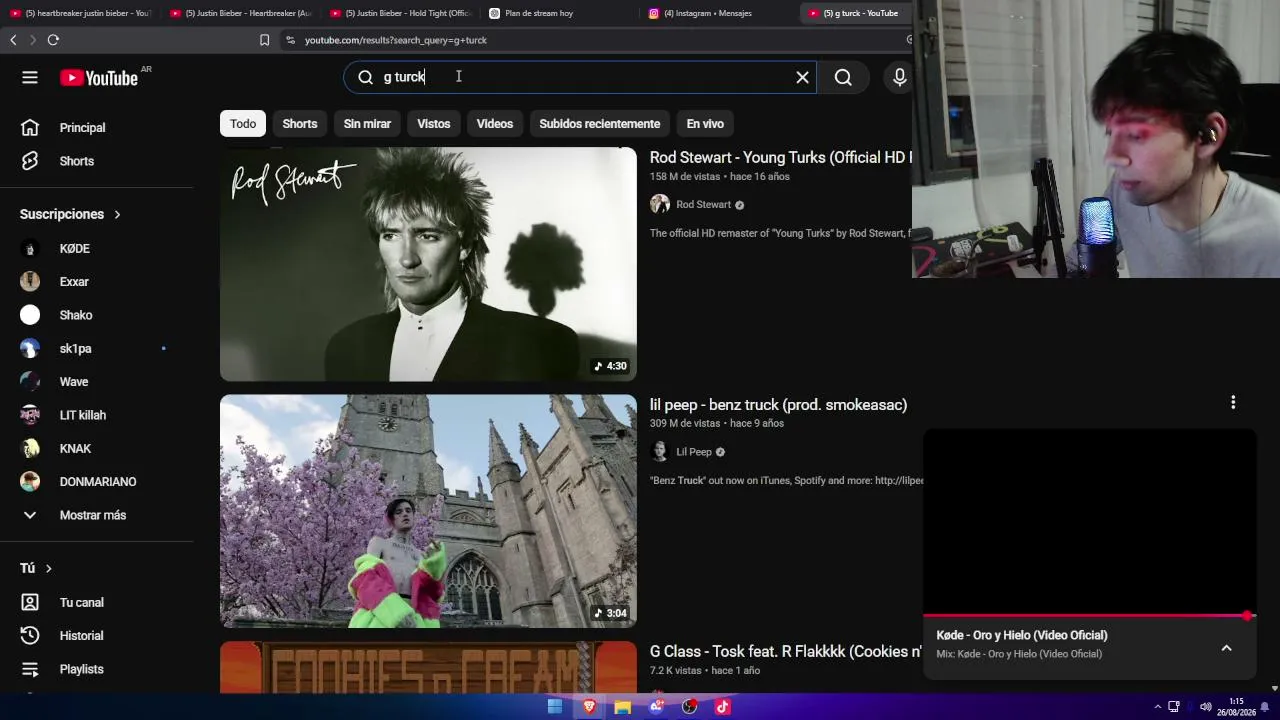This screenshot has width=1280, height=720.
Task: Show hidden system tray icons
Action: tap(1158, 707)
